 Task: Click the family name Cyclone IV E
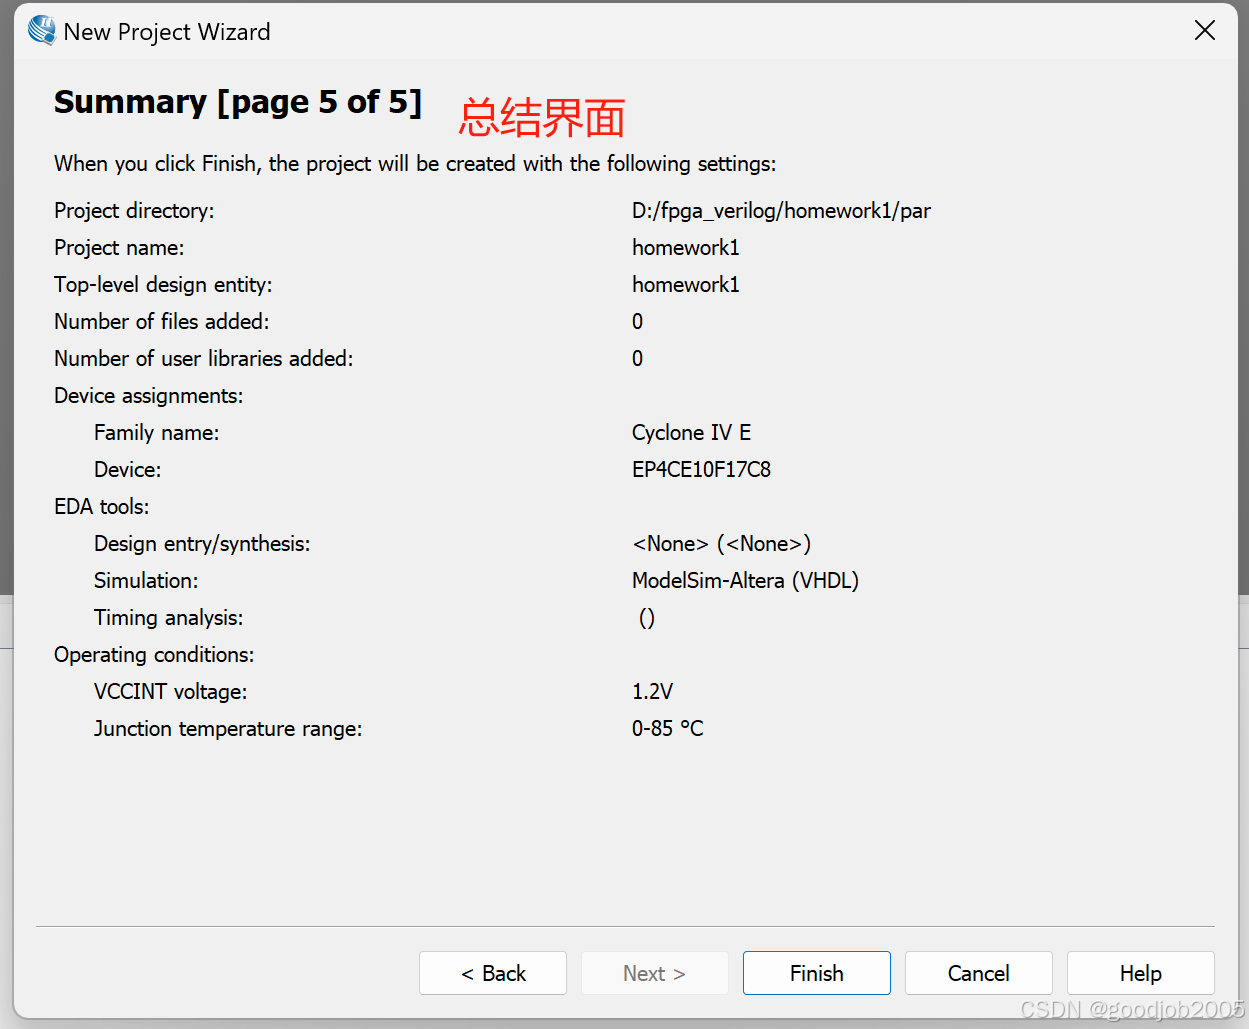(691, 433)
